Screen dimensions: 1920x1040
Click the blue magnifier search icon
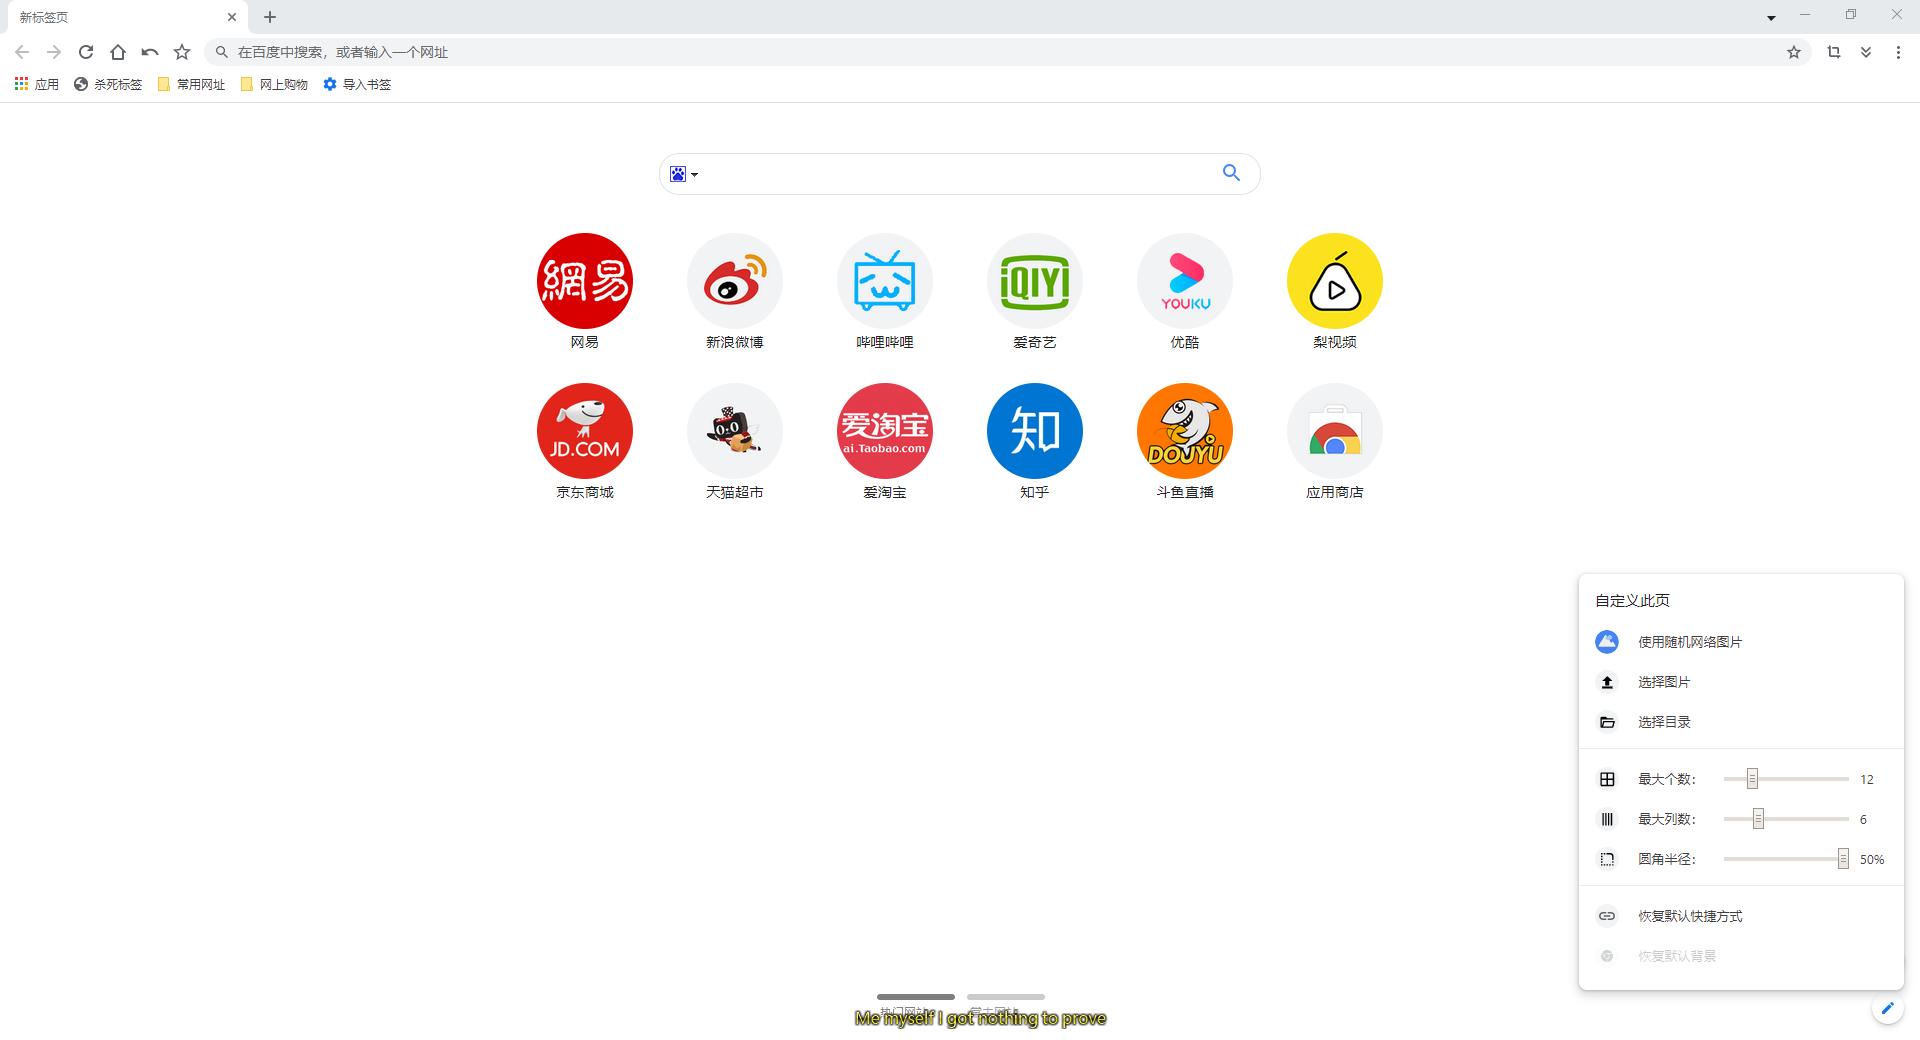pos(1231,173)
